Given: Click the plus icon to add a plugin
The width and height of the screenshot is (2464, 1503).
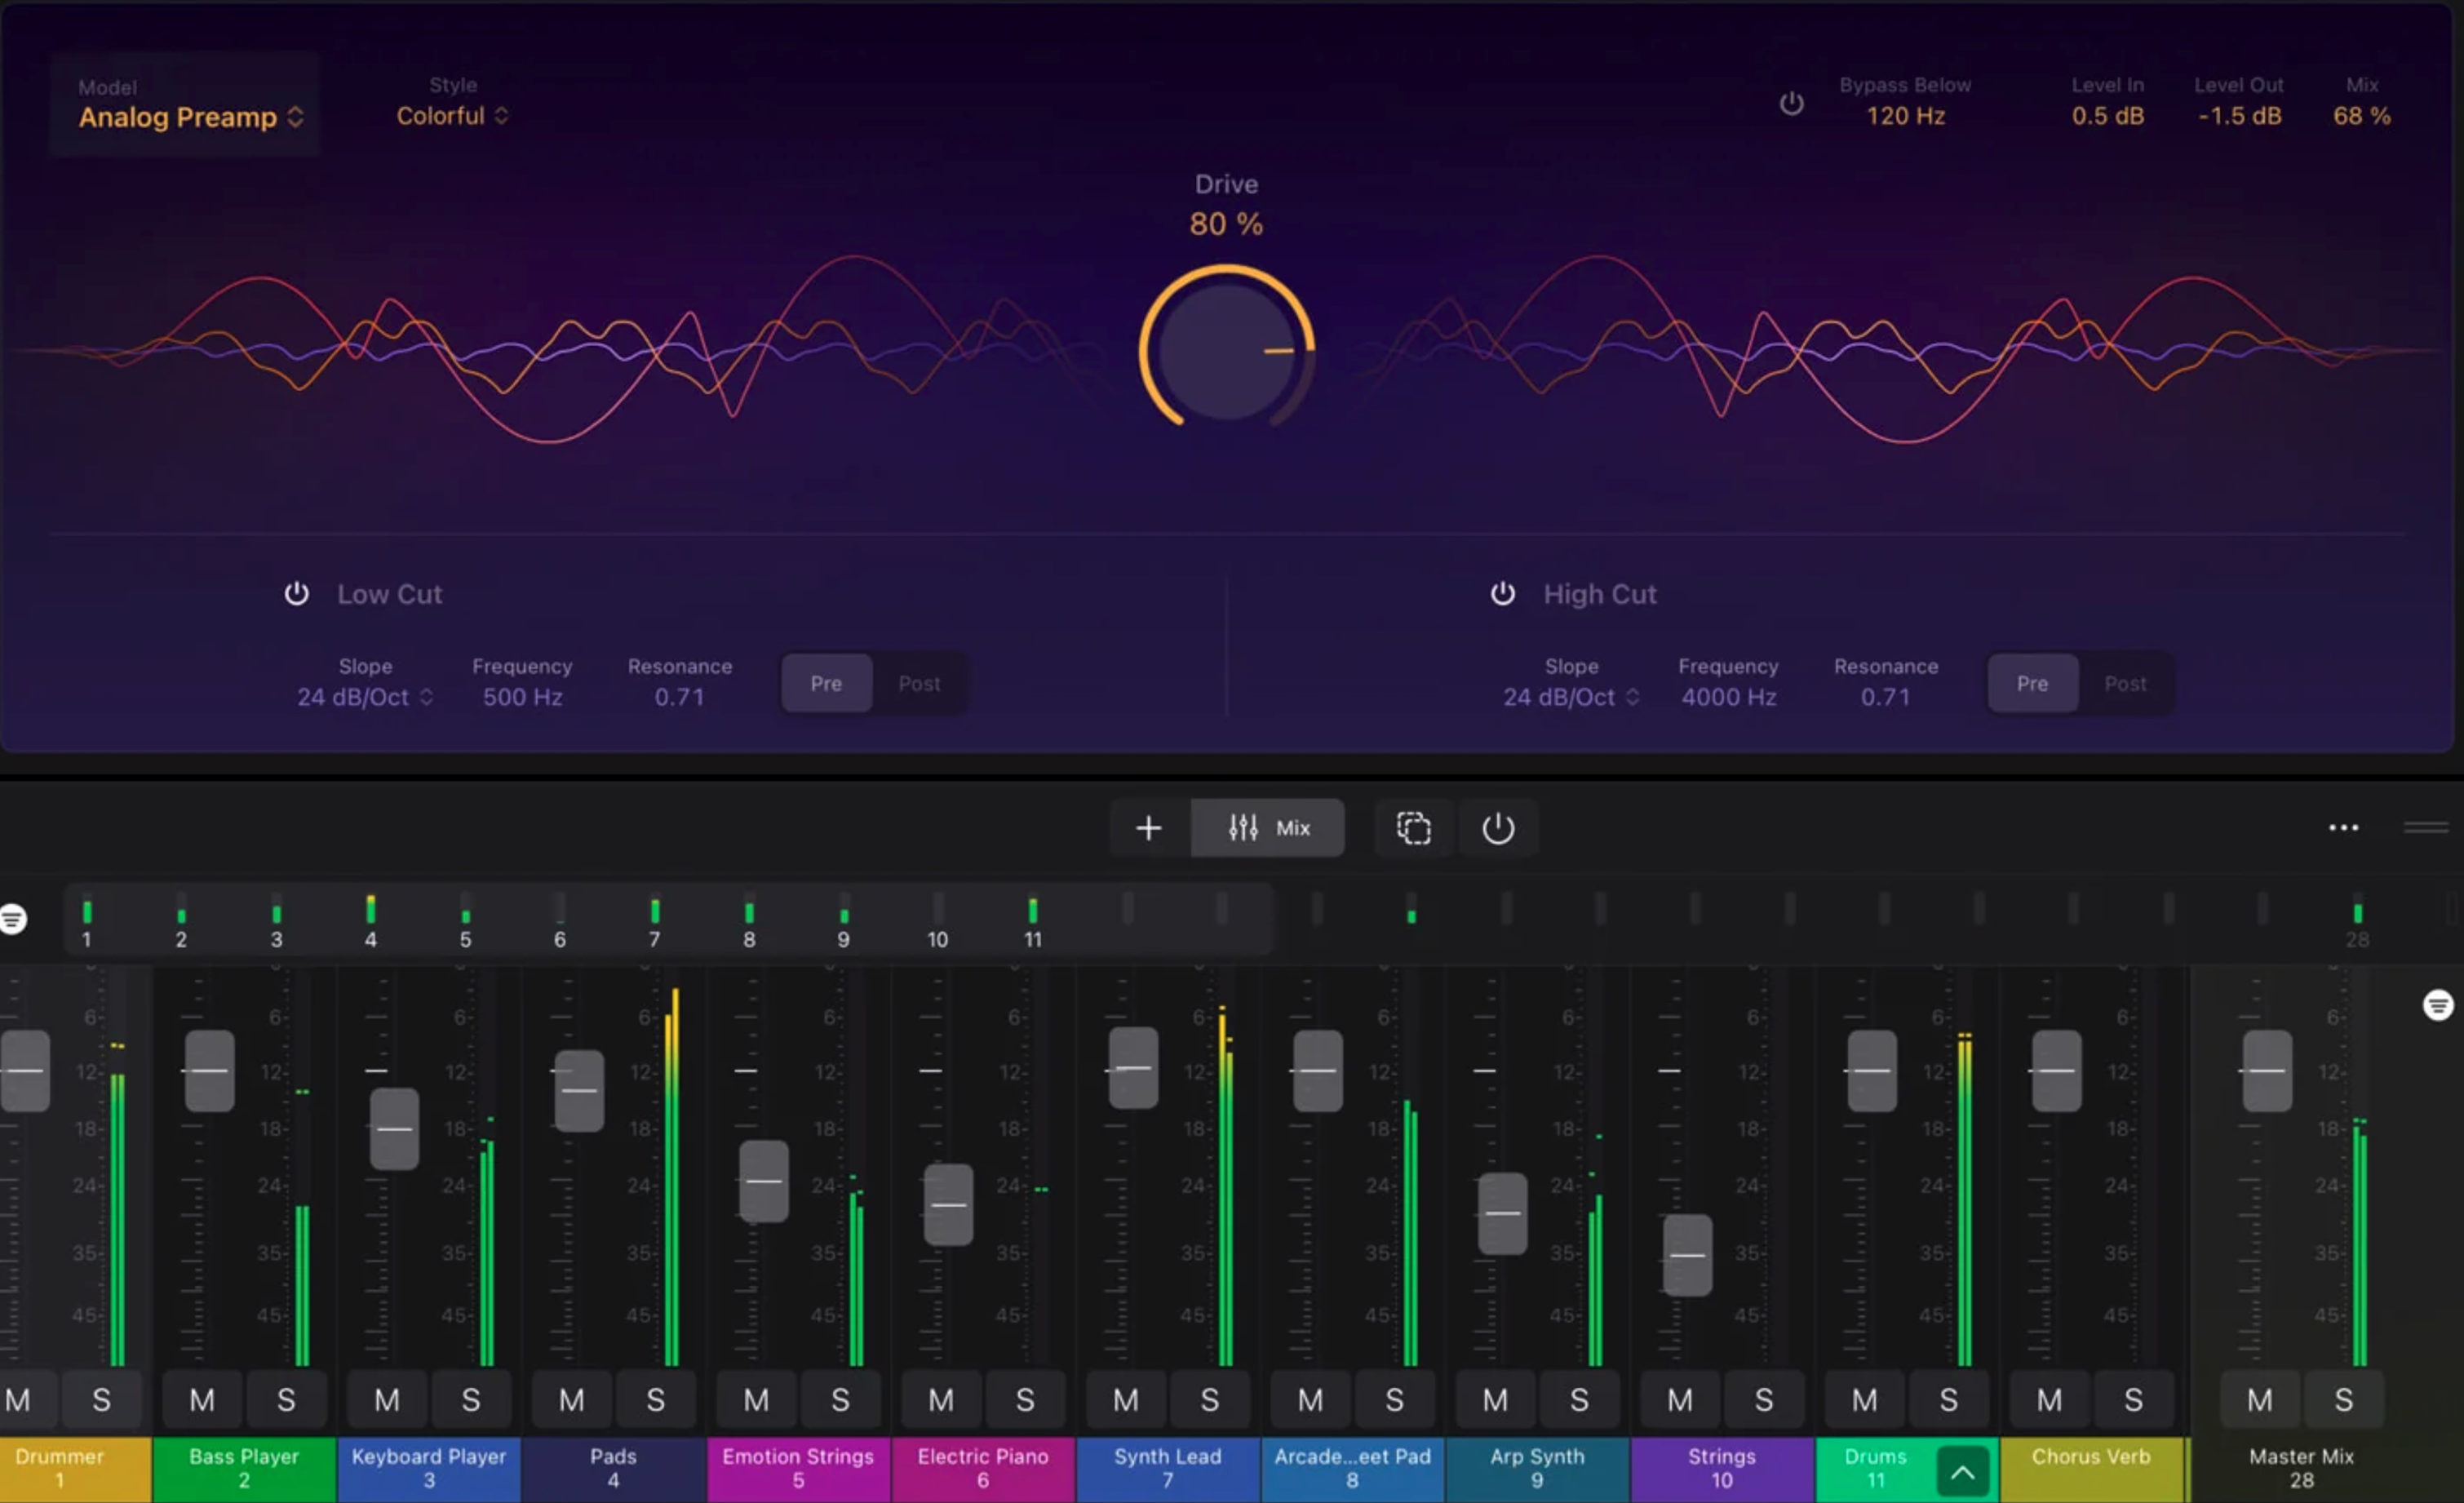Looking at the screenshot, I should tap(1149, 828).
